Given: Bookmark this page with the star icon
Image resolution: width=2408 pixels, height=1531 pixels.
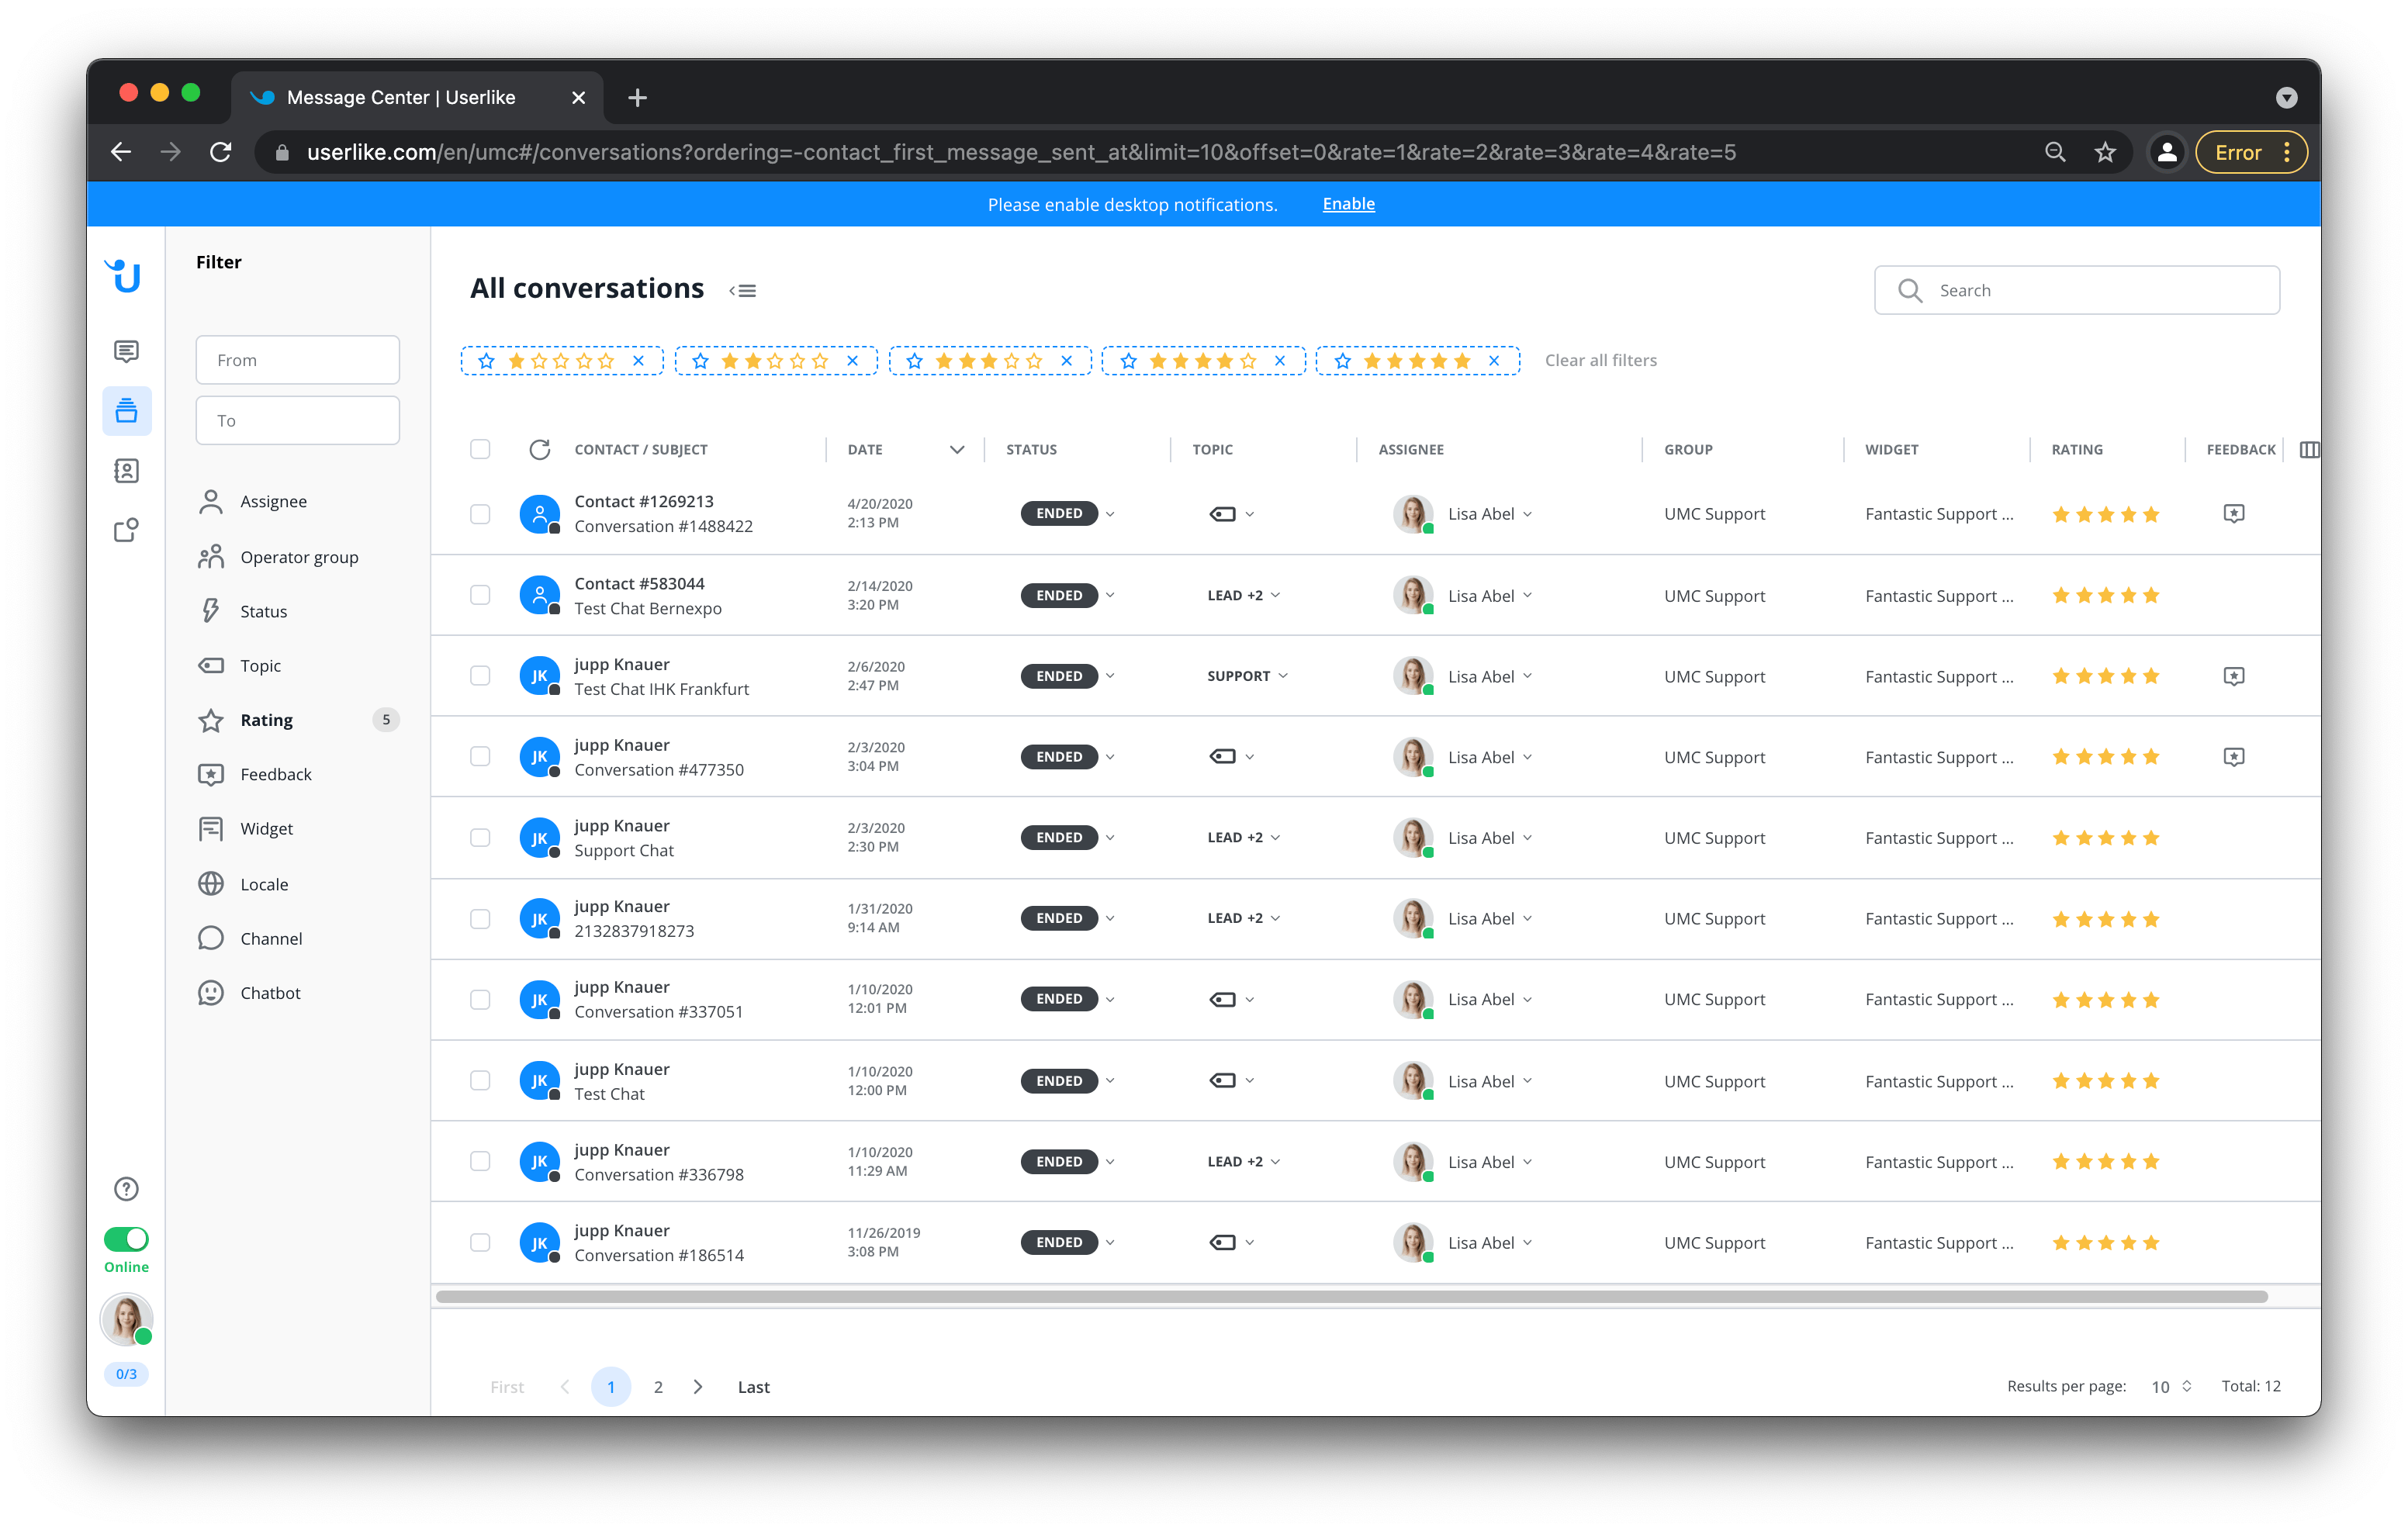Looking at the screenshot, I should pos(2105,152).
